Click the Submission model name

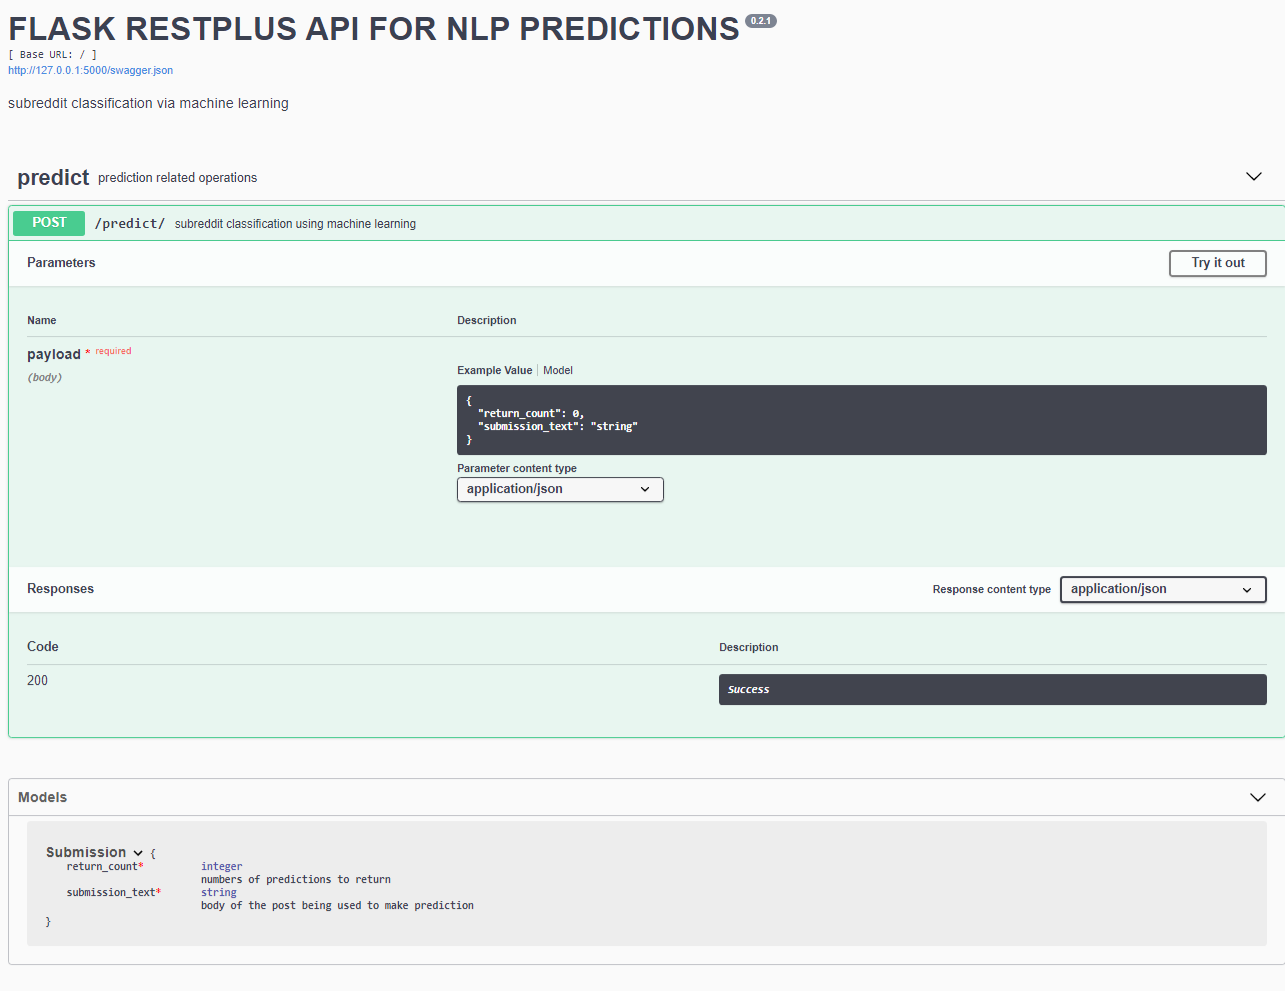click(x=86, y=852)
